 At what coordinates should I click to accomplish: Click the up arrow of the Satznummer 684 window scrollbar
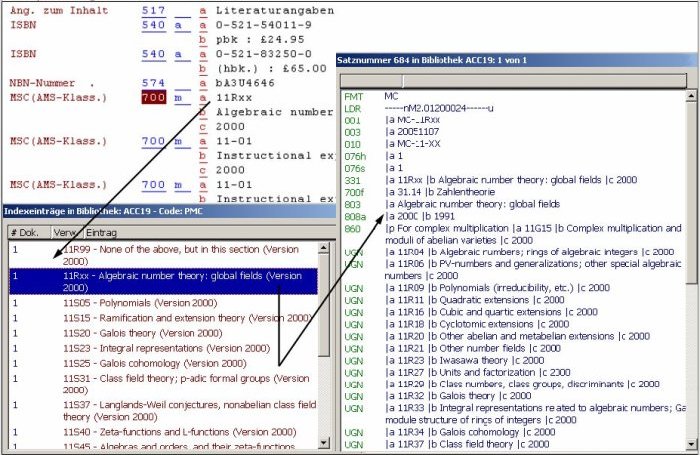(x=691, y=96)
